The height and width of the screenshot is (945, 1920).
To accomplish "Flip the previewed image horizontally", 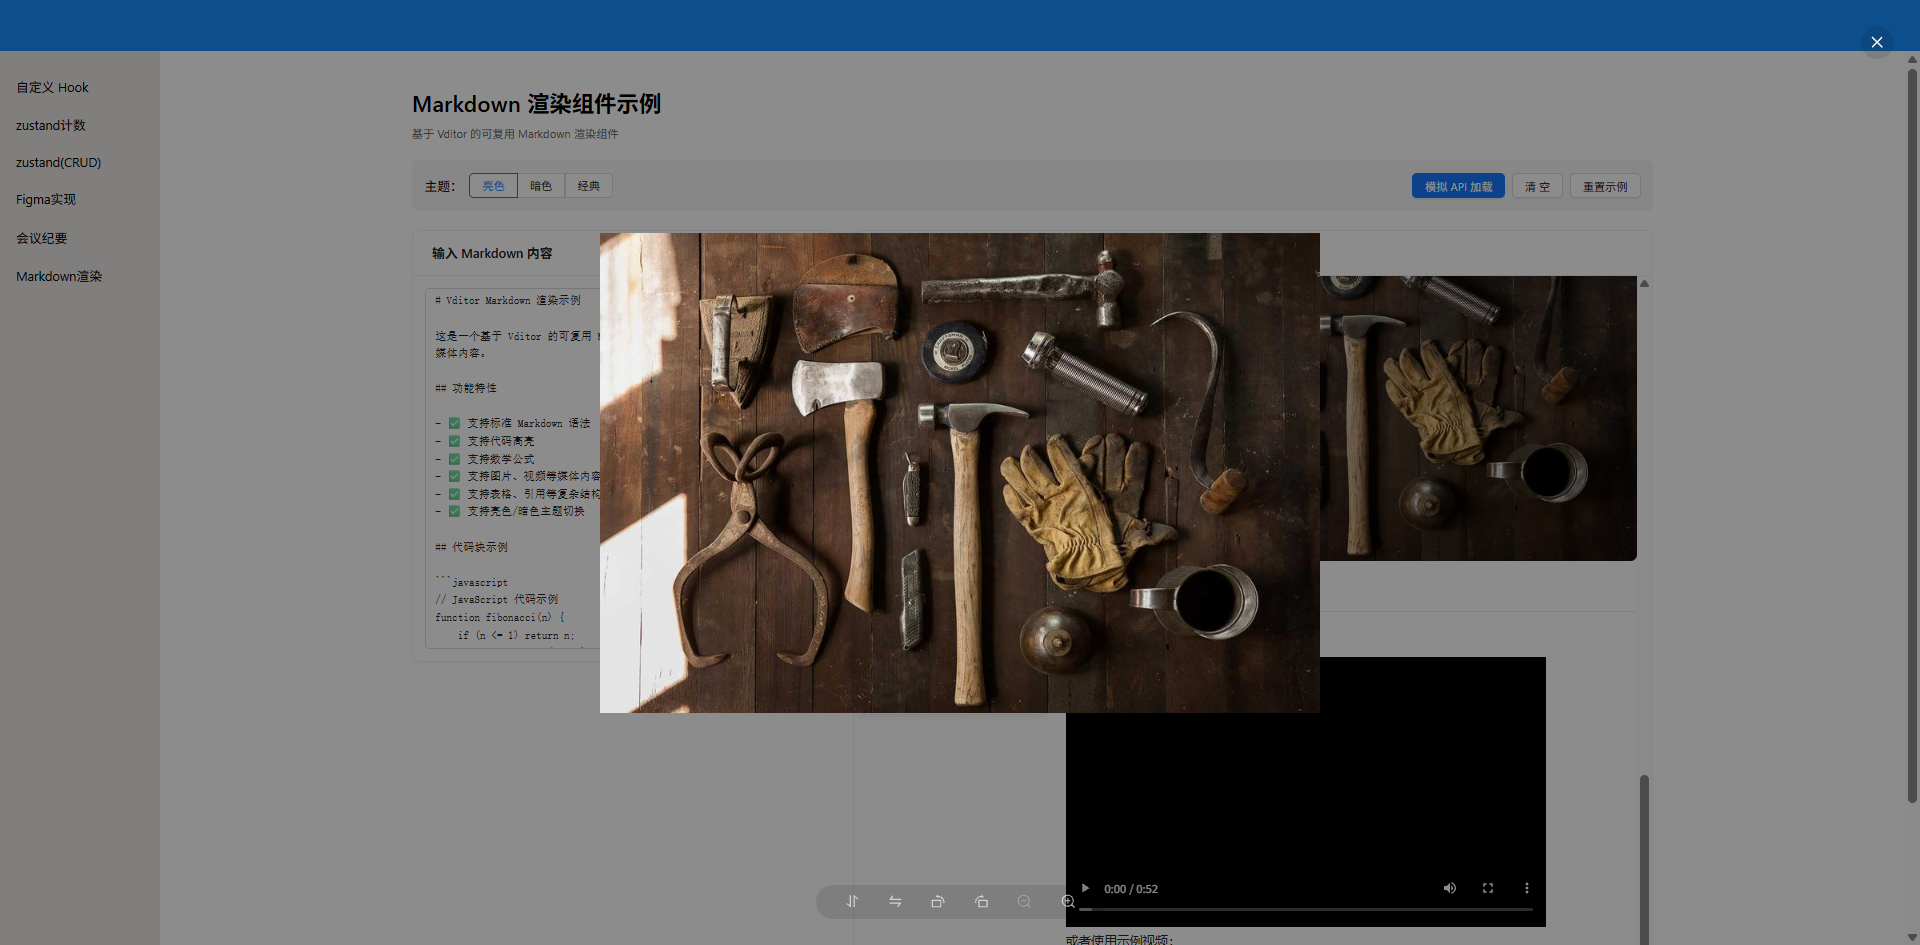I will pyautogui.click(x=895, y=901).
